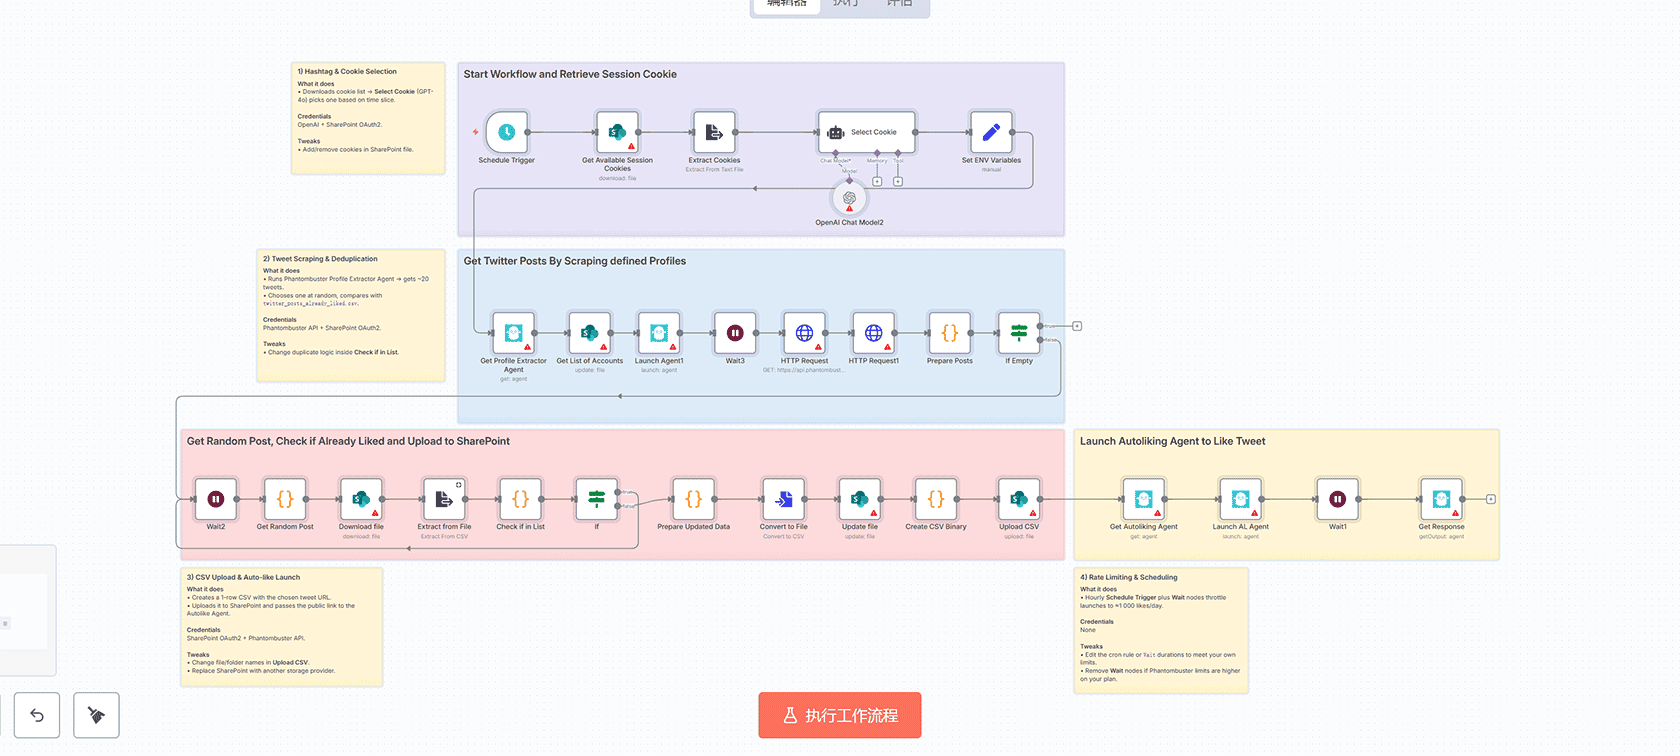
Task: Select the Convert to File node
Action: [784, 499]
